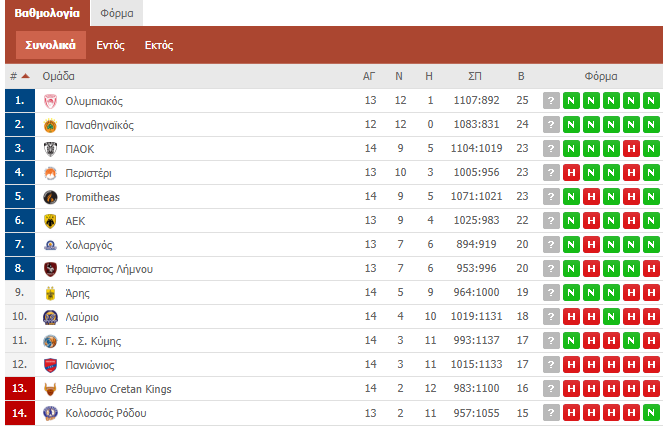The width and height of the screenshot is (663, 431).
Task: Click the first red H badge in Περιστέρι row
Action: click(x=571, y=173)
